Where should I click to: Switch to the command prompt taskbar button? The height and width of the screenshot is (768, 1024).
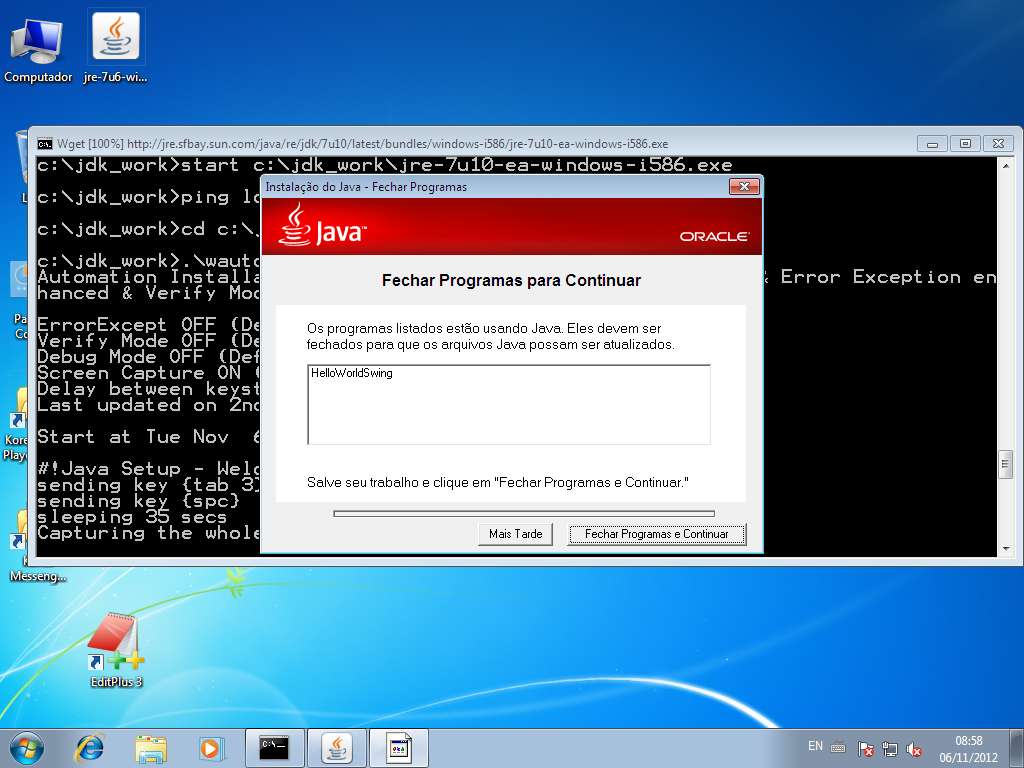(274, 747)
